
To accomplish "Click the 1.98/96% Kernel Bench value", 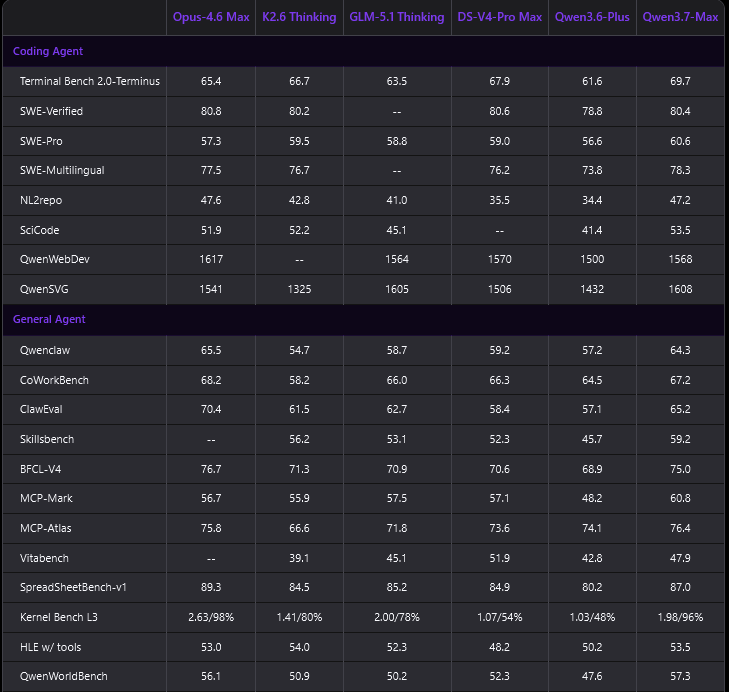I will coord(680,617).
